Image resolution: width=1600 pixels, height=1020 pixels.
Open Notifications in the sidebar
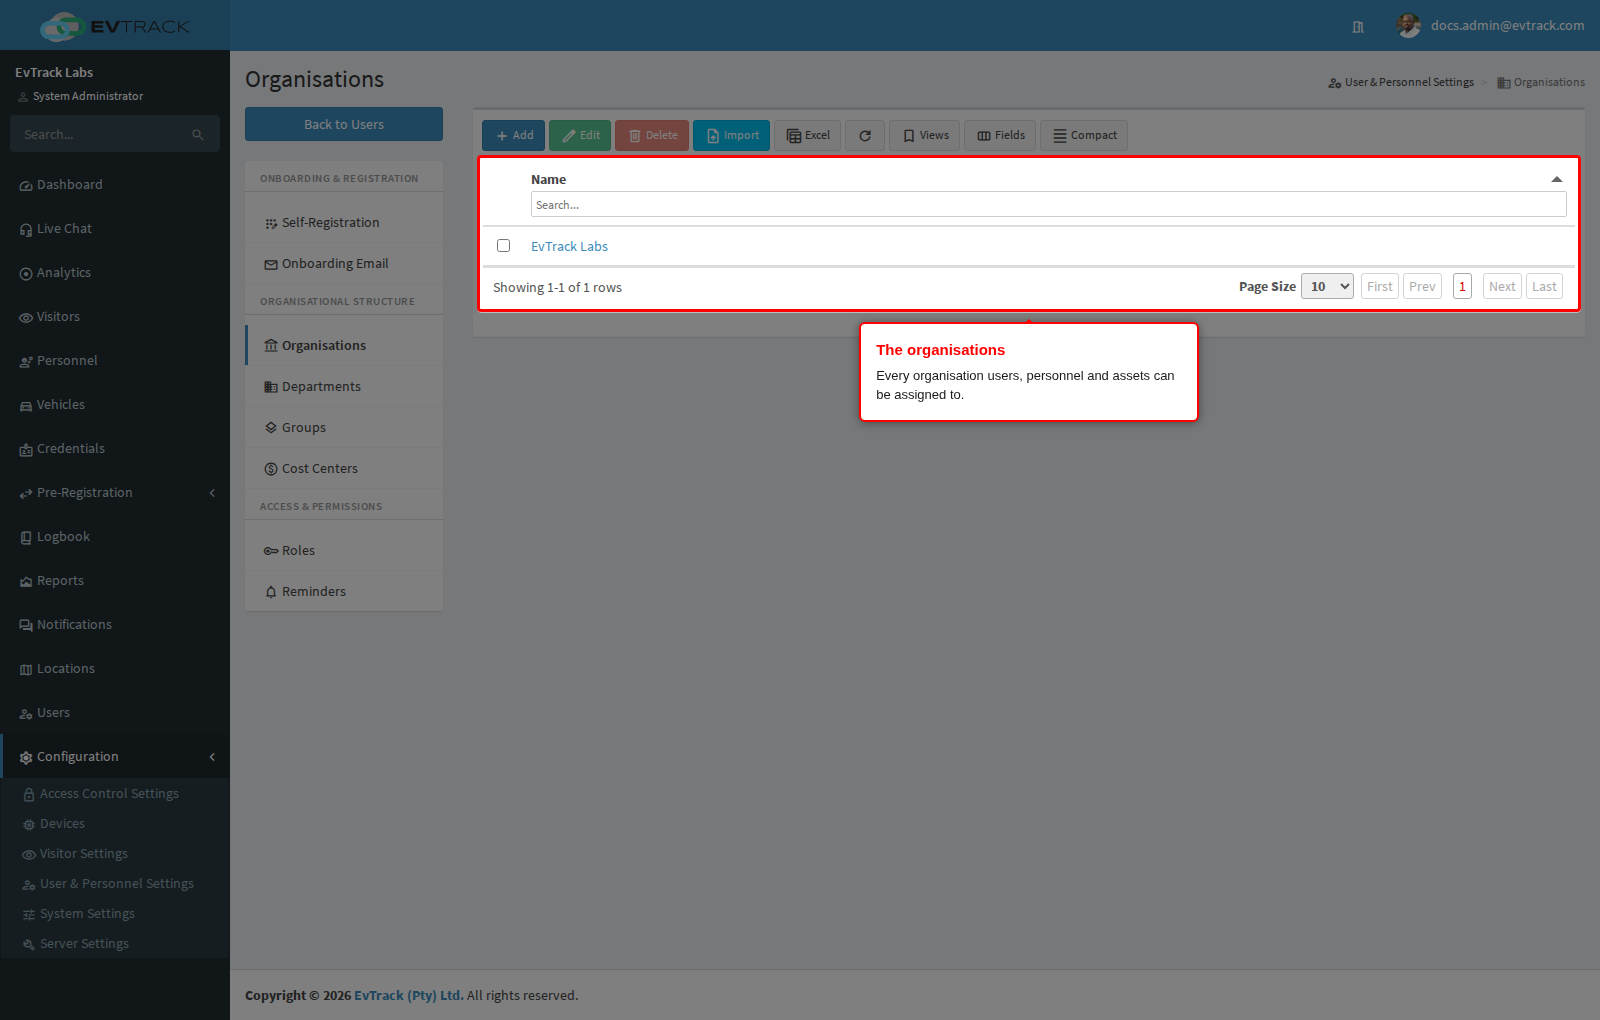coord(115,625)
